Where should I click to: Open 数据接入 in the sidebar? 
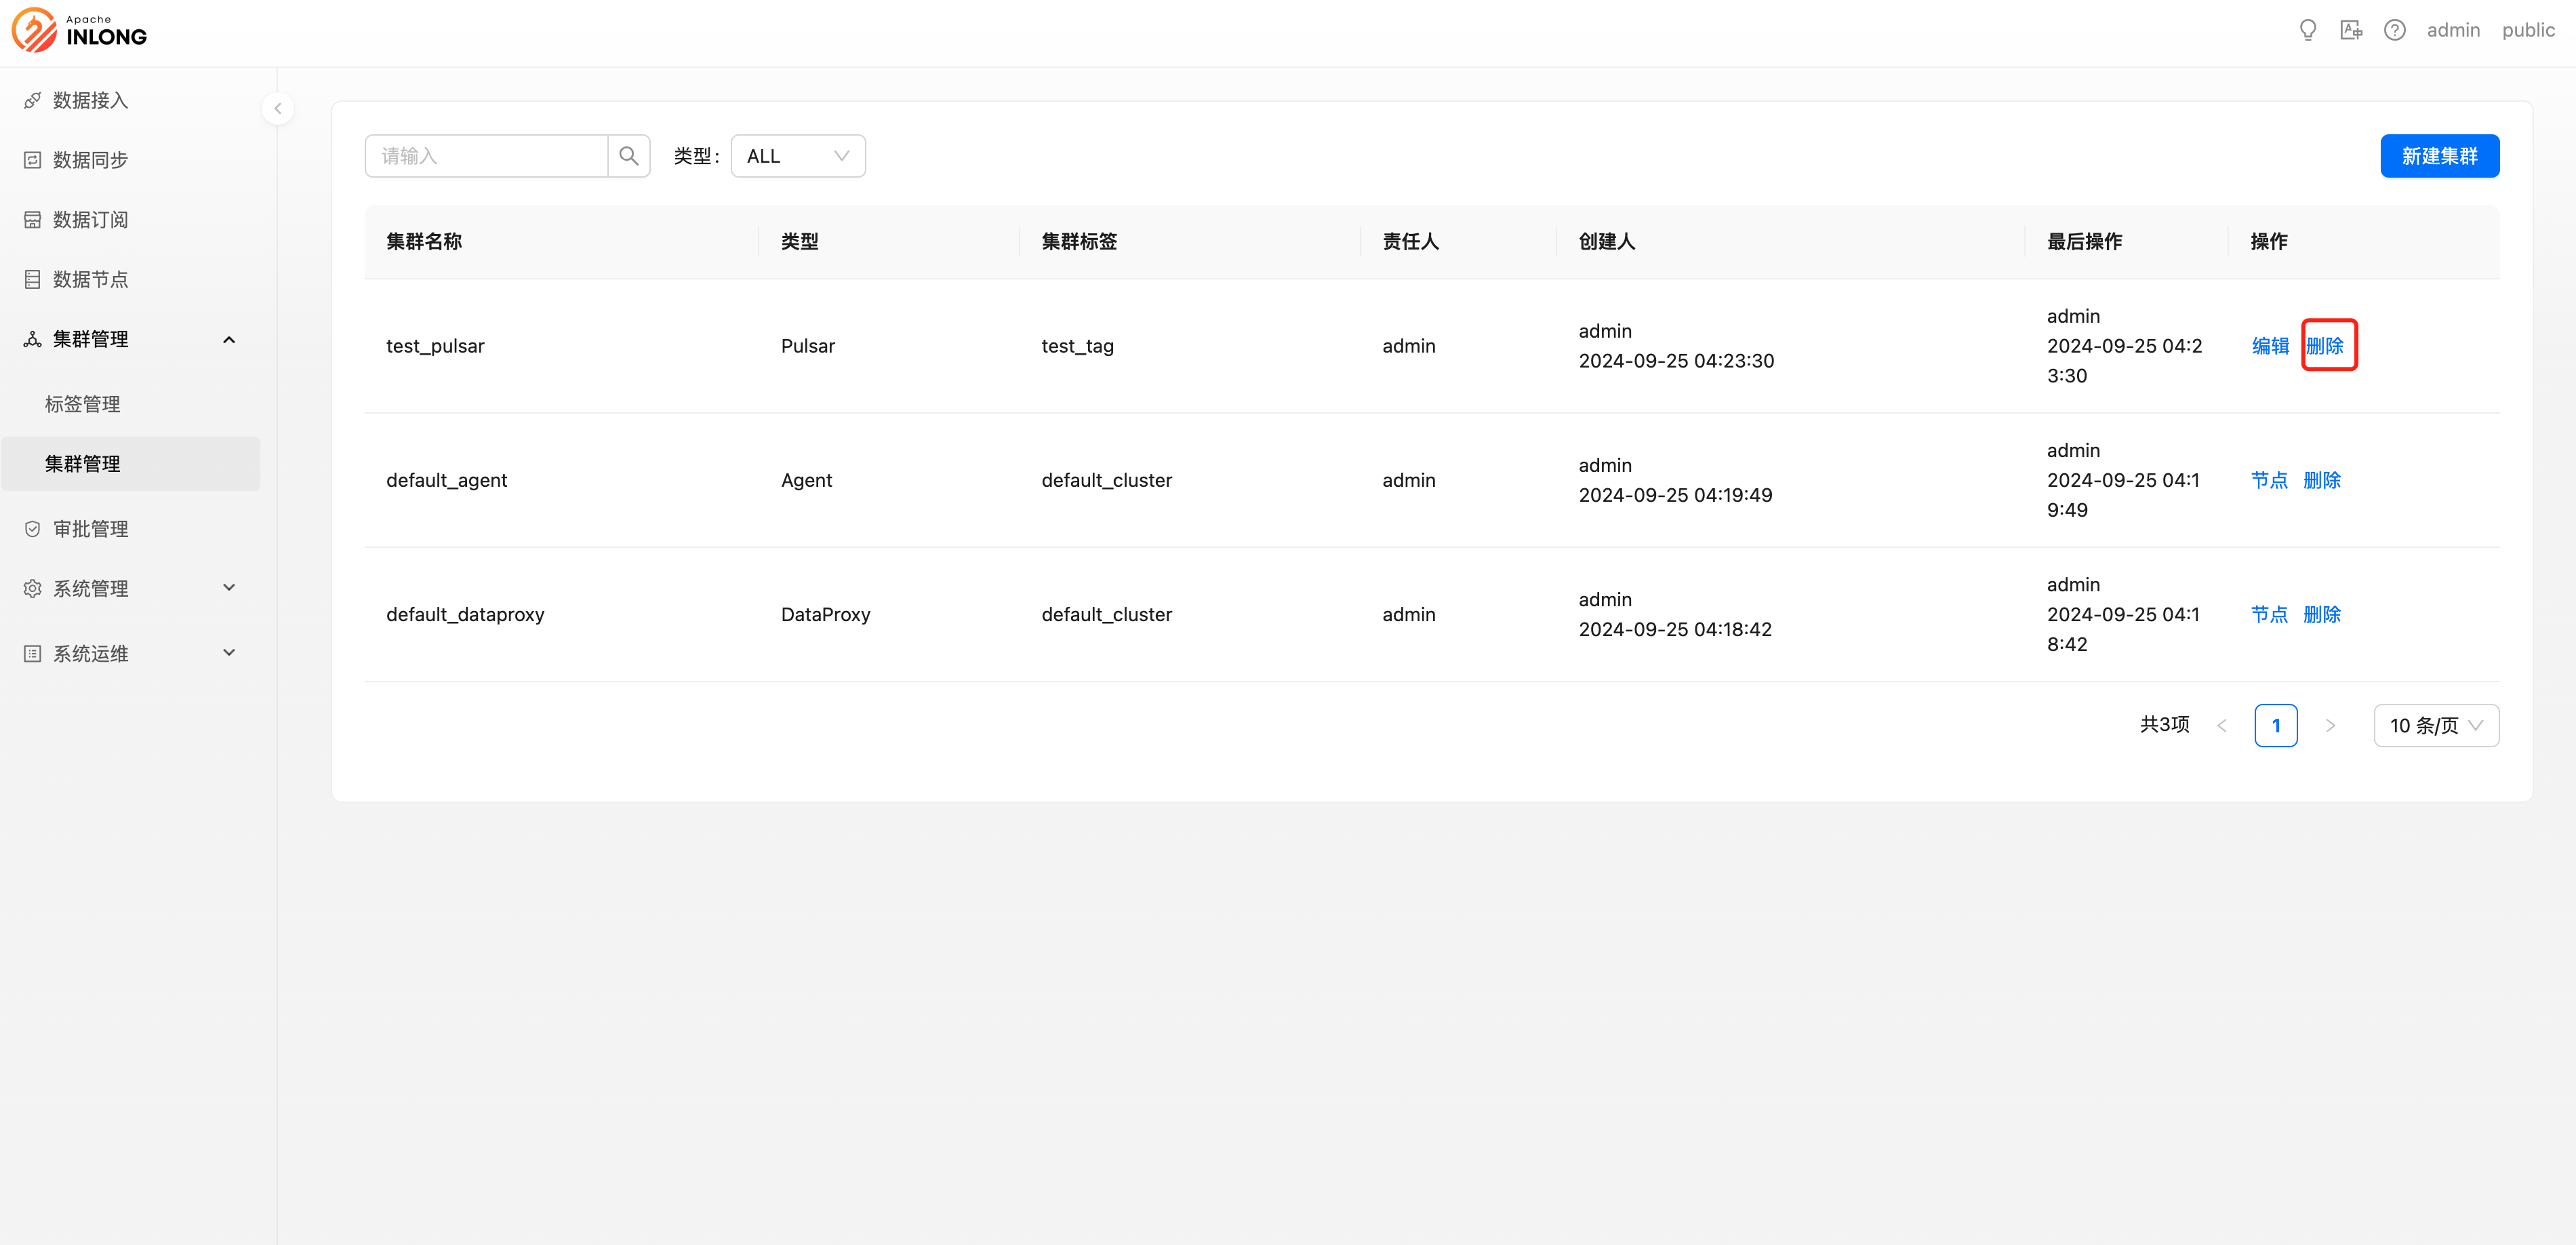pyautogui.click(x=90, y=100)
